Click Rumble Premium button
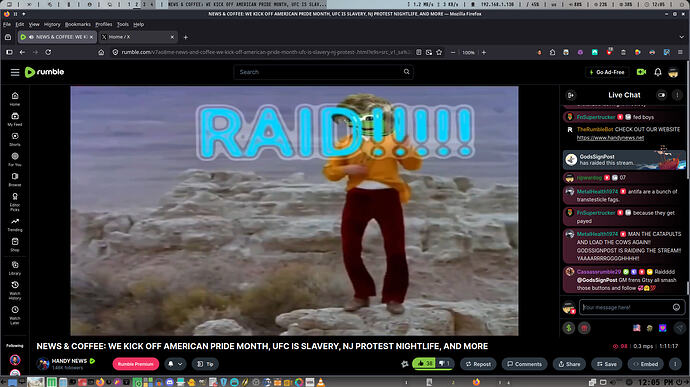The height and width of the screenshot is (387, 690). pyautogui.click(x=136, y=364)
